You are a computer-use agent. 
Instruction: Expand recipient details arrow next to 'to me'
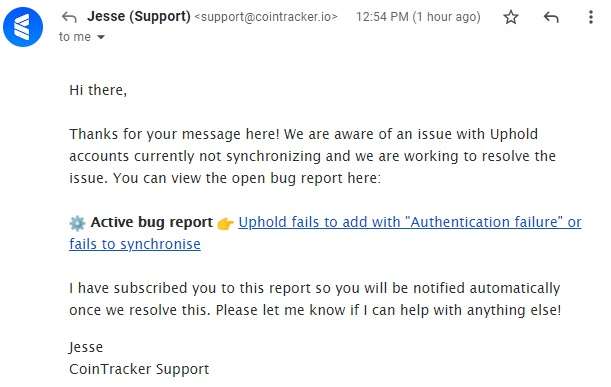click(101, 37)
